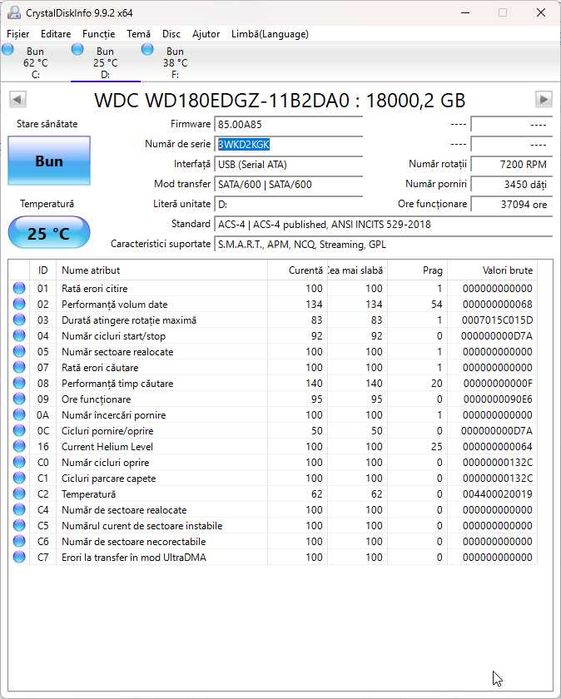The height and width of the screenshot is (699, 561).
Task: Click the Current Helium Level attribute name
Action: [107, 447]
